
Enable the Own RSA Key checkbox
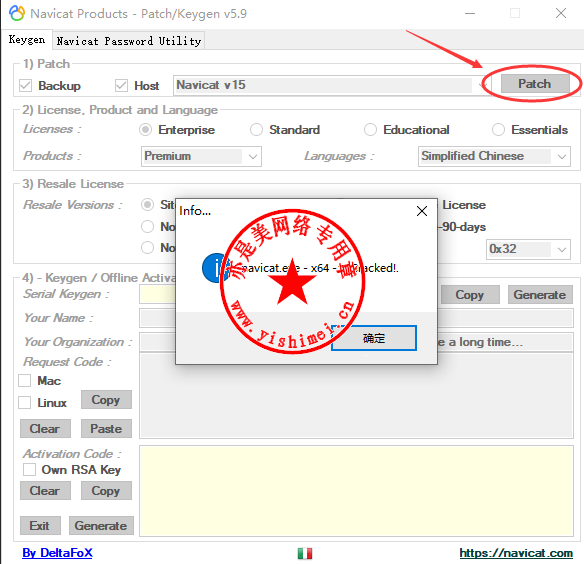(29, 469)
